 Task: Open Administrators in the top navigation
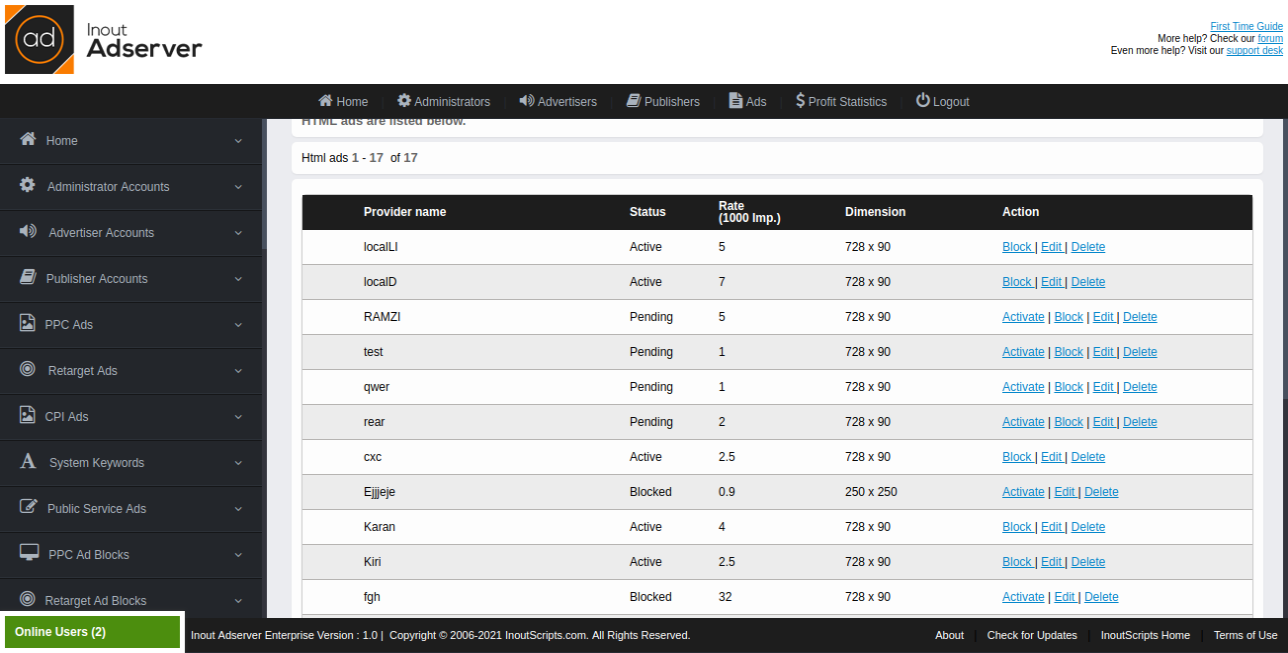coord(443,101)
